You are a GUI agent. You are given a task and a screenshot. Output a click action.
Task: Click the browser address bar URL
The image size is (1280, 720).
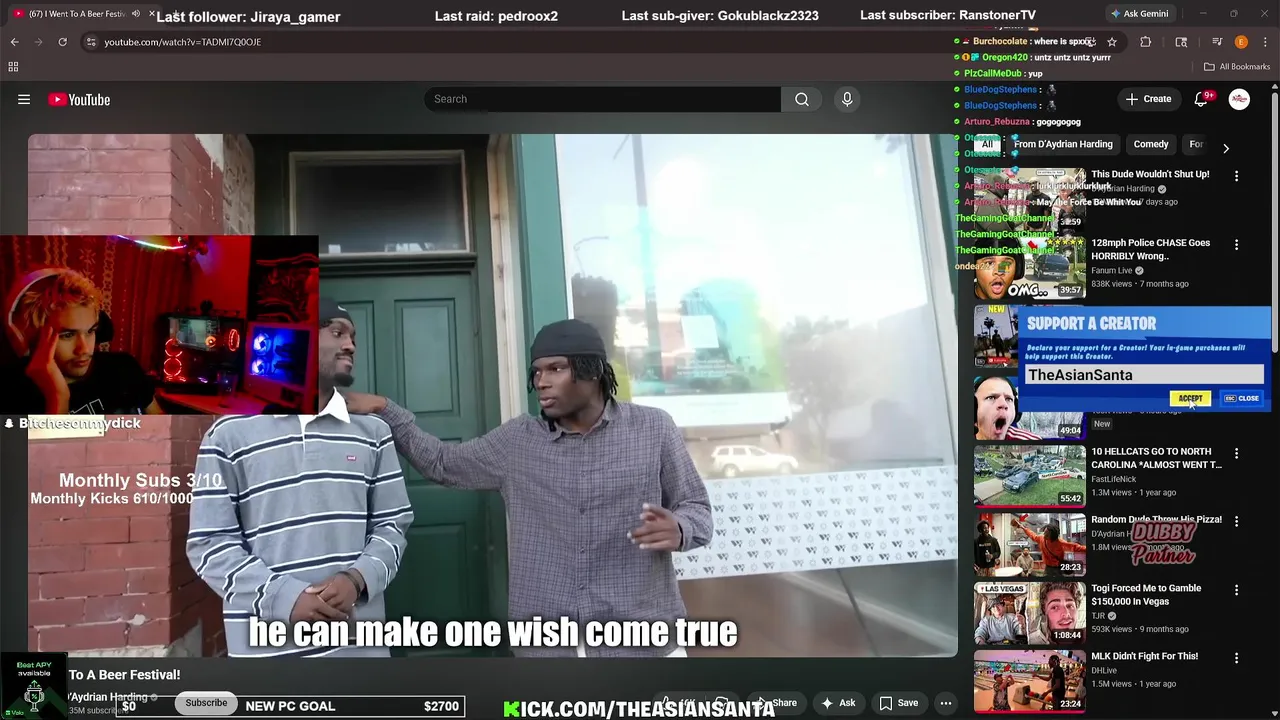pyautogui.click(x=182, y=42)
